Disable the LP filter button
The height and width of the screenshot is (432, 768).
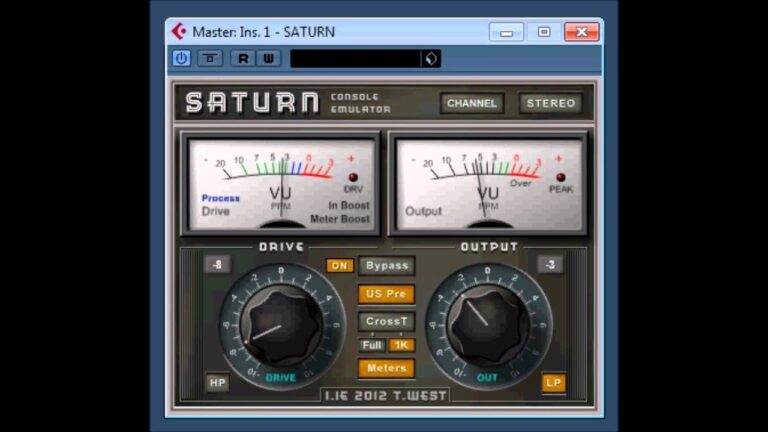tap(553, 383)
